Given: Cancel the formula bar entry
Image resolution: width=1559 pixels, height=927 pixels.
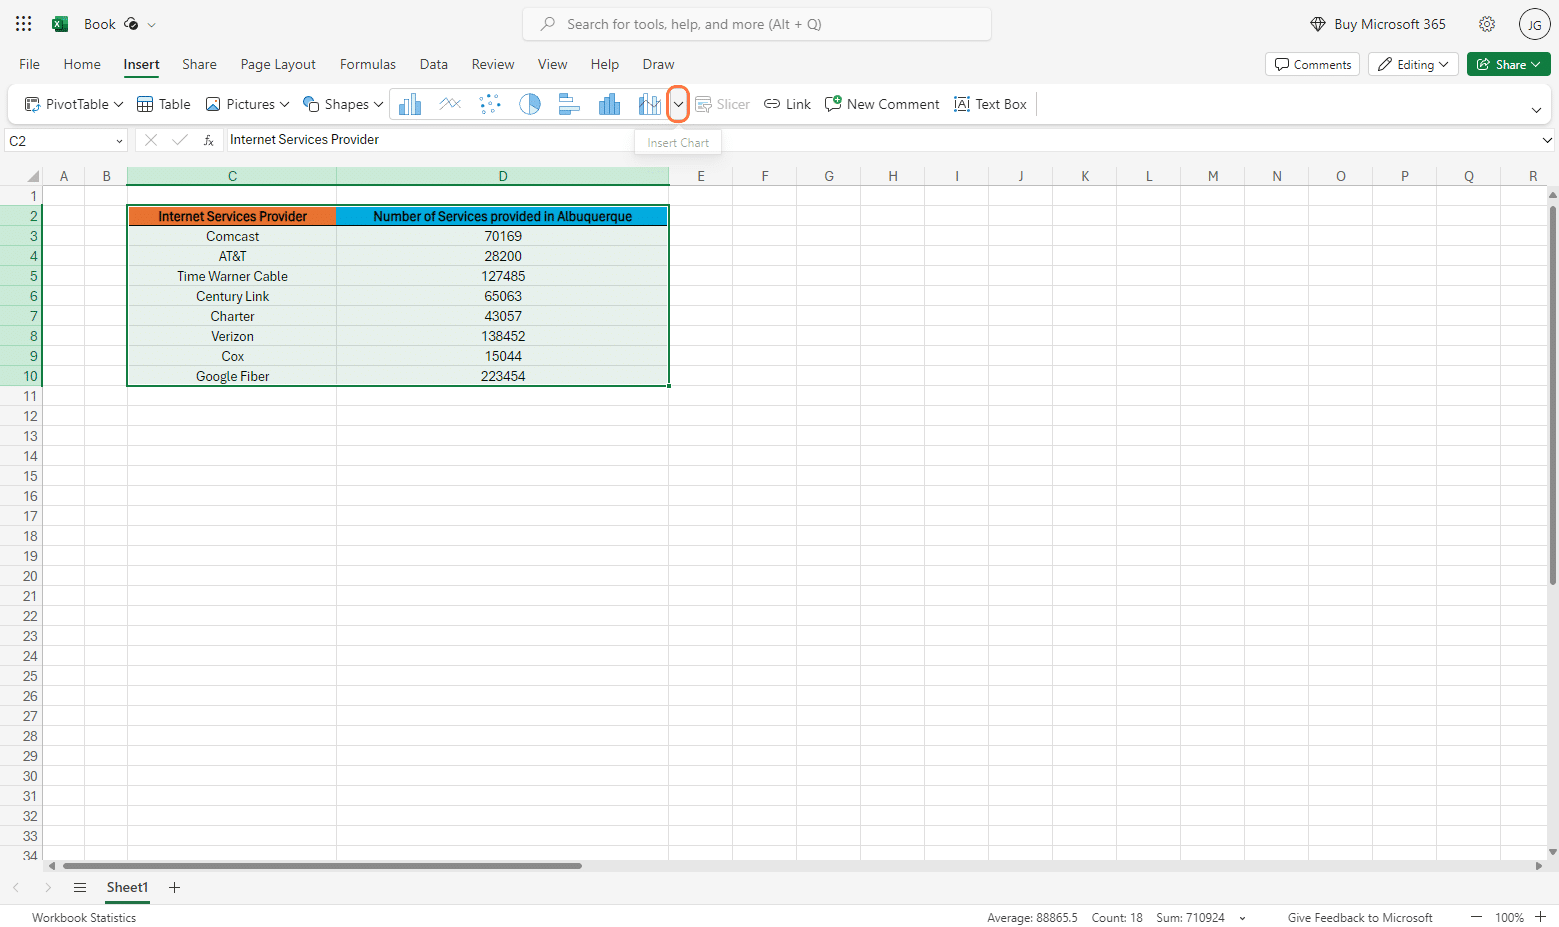Looking at the screenshot, I should click(x=151, y=140).
